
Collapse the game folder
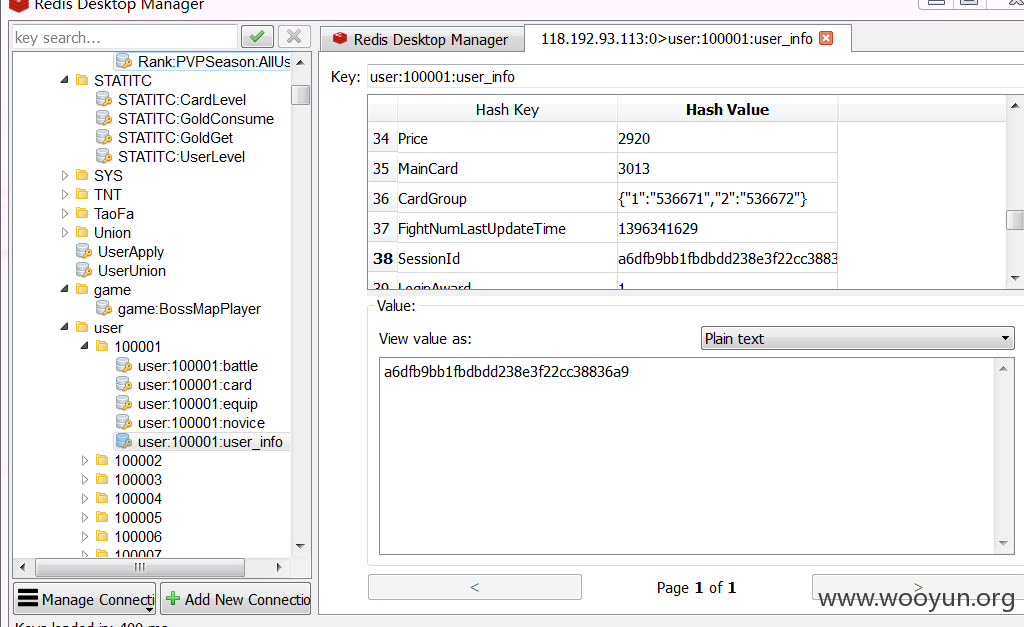coord(65,289)
